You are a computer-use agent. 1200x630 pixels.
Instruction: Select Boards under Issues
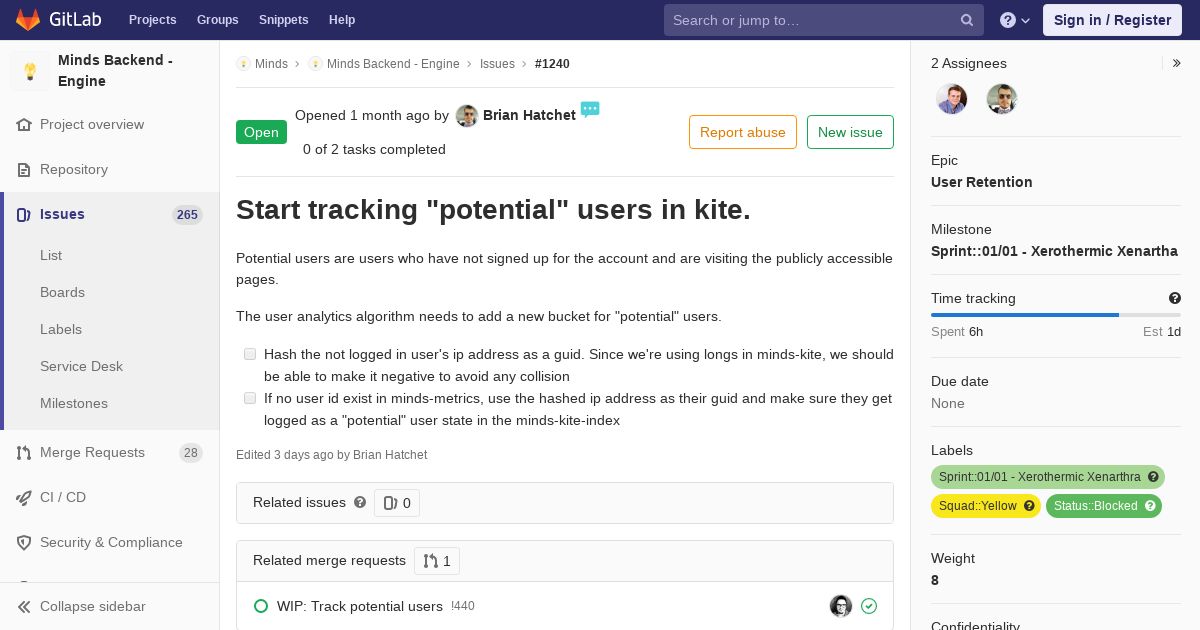coord(62,292)
